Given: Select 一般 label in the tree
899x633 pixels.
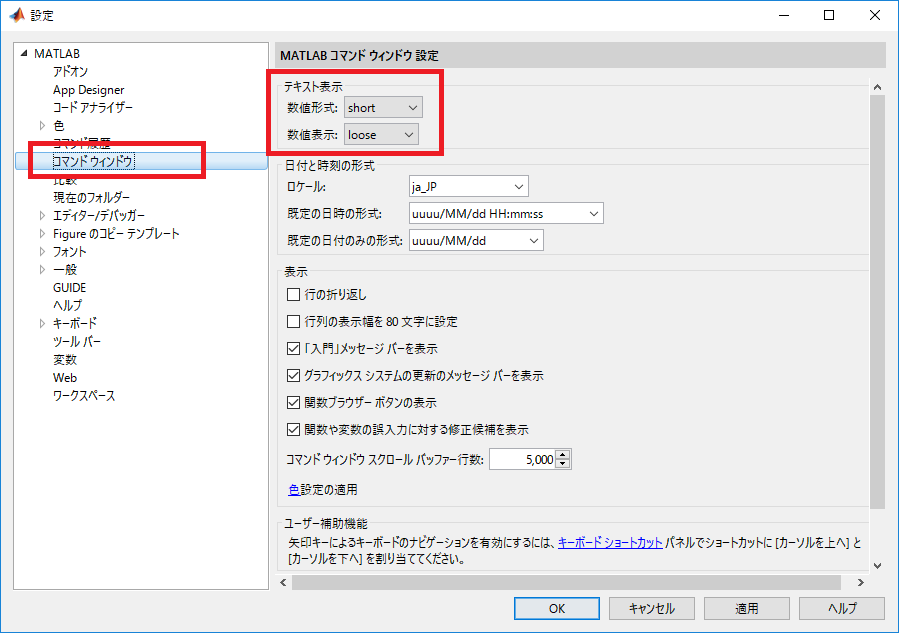Looking at the screenshot, I should (x=65, y=269).
